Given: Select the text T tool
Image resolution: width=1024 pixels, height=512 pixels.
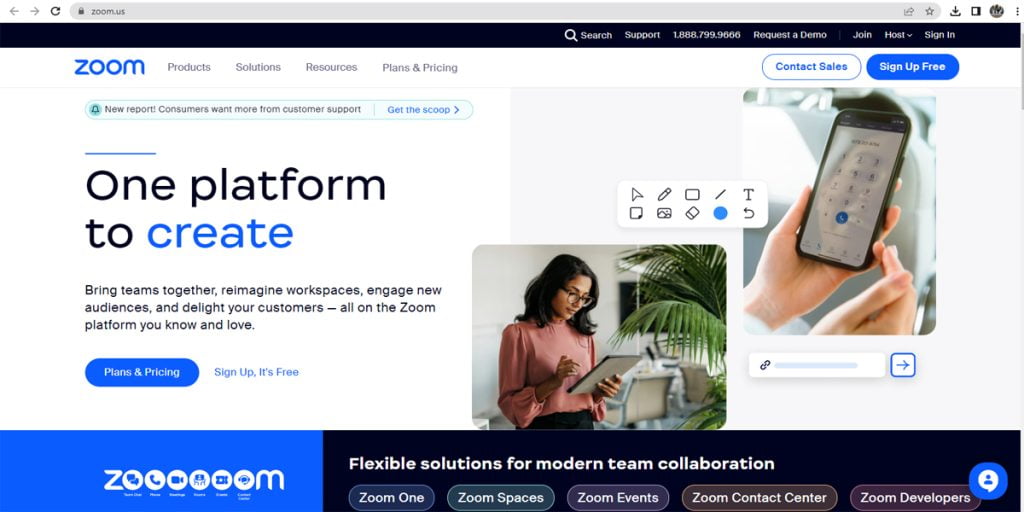Looking at the screenshot, I should 748,195.
